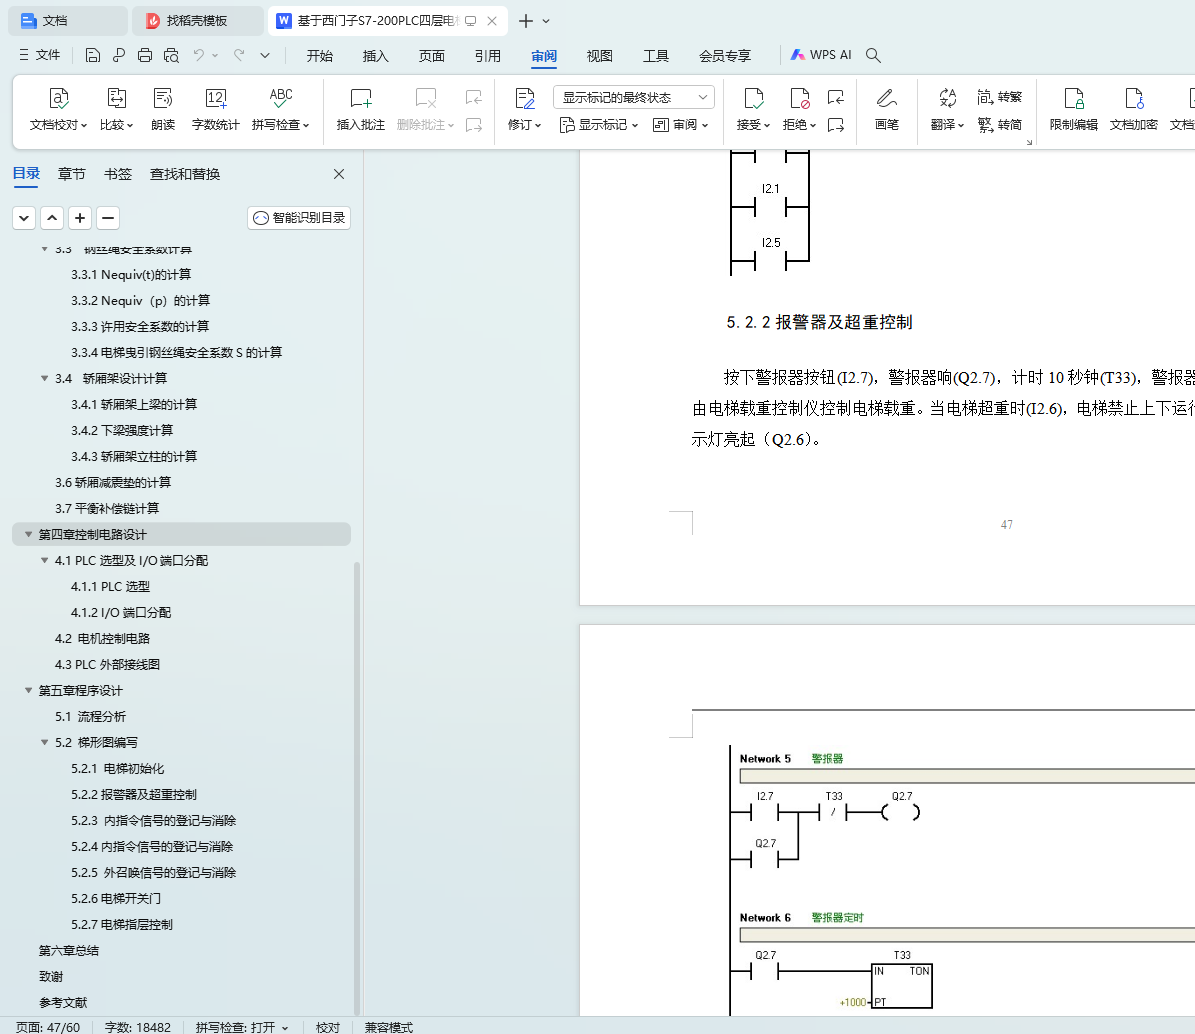Image resolution: width=1195 pixels, height=1034 pixels.
Task: Open 查找和替换 panel tab
Action: click(184, 174)
